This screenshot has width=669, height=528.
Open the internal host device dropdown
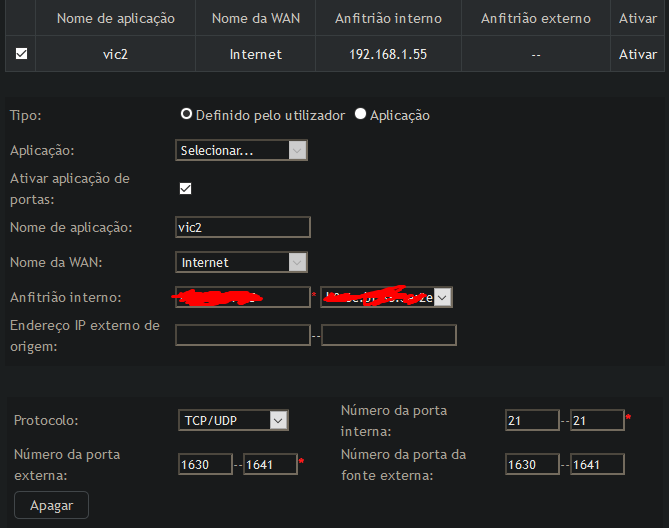(x=386, y=297)
